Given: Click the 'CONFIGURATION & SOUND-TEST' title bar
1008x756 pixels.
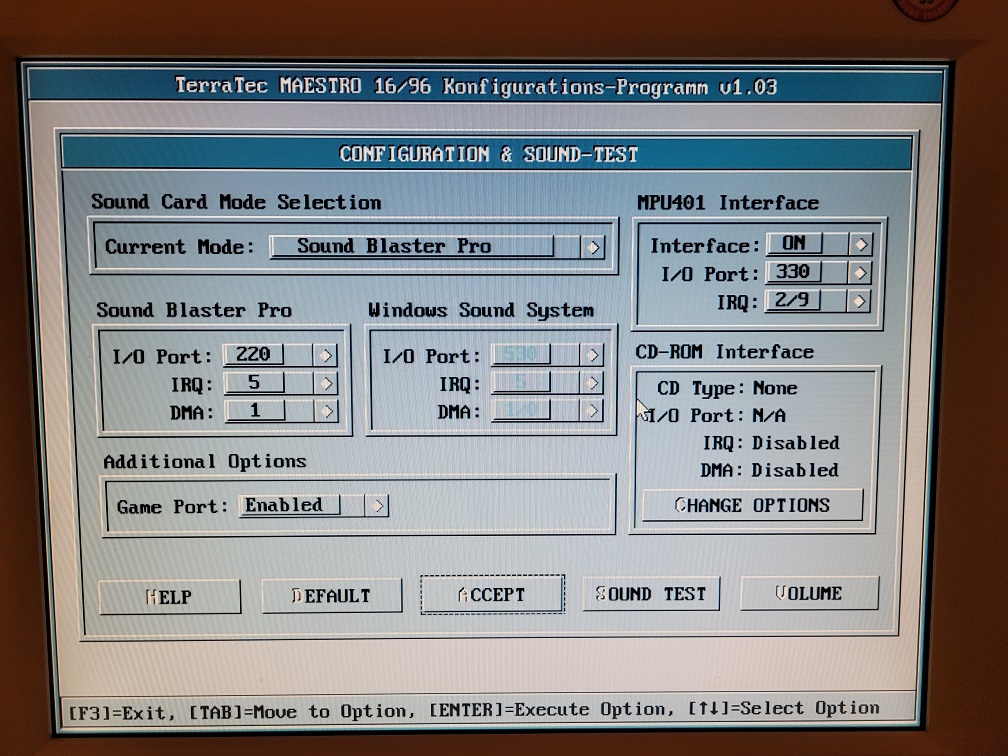Looking at the screenshot, I should click(x=487, y=154).
